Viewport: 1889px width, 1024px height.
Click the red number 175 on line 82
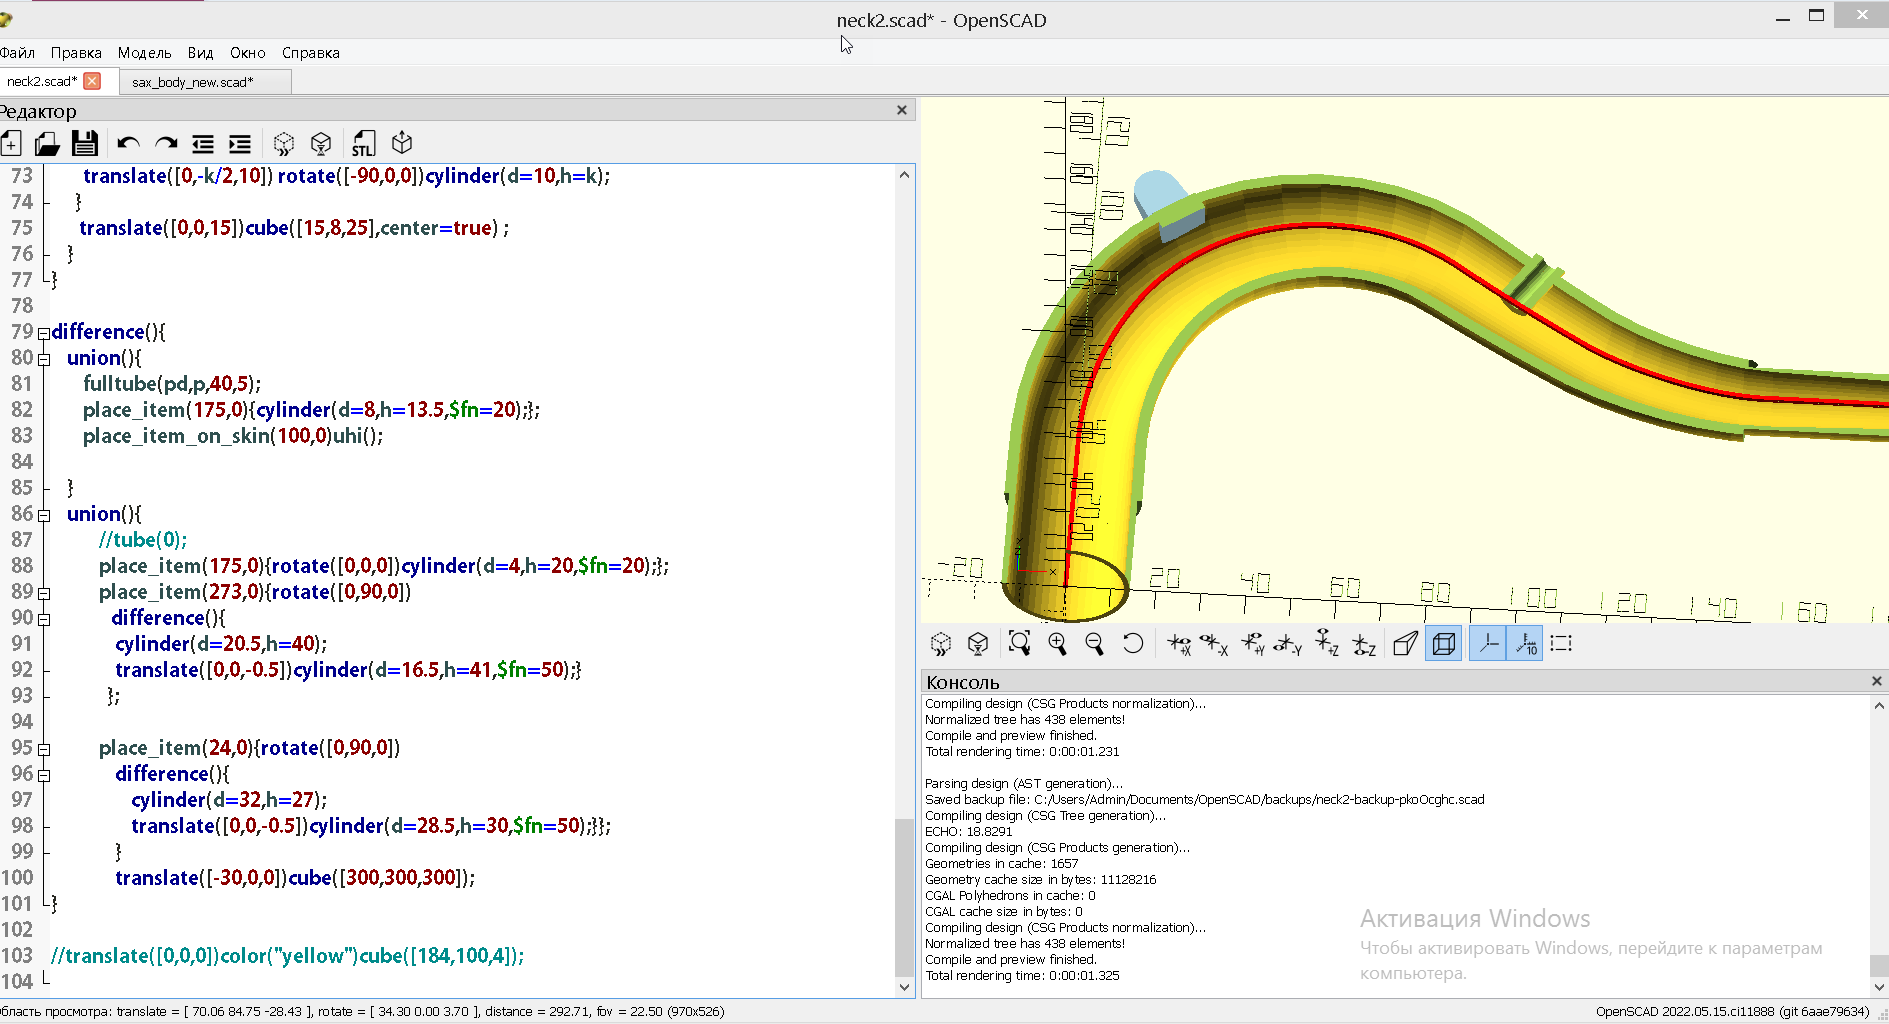210,410
